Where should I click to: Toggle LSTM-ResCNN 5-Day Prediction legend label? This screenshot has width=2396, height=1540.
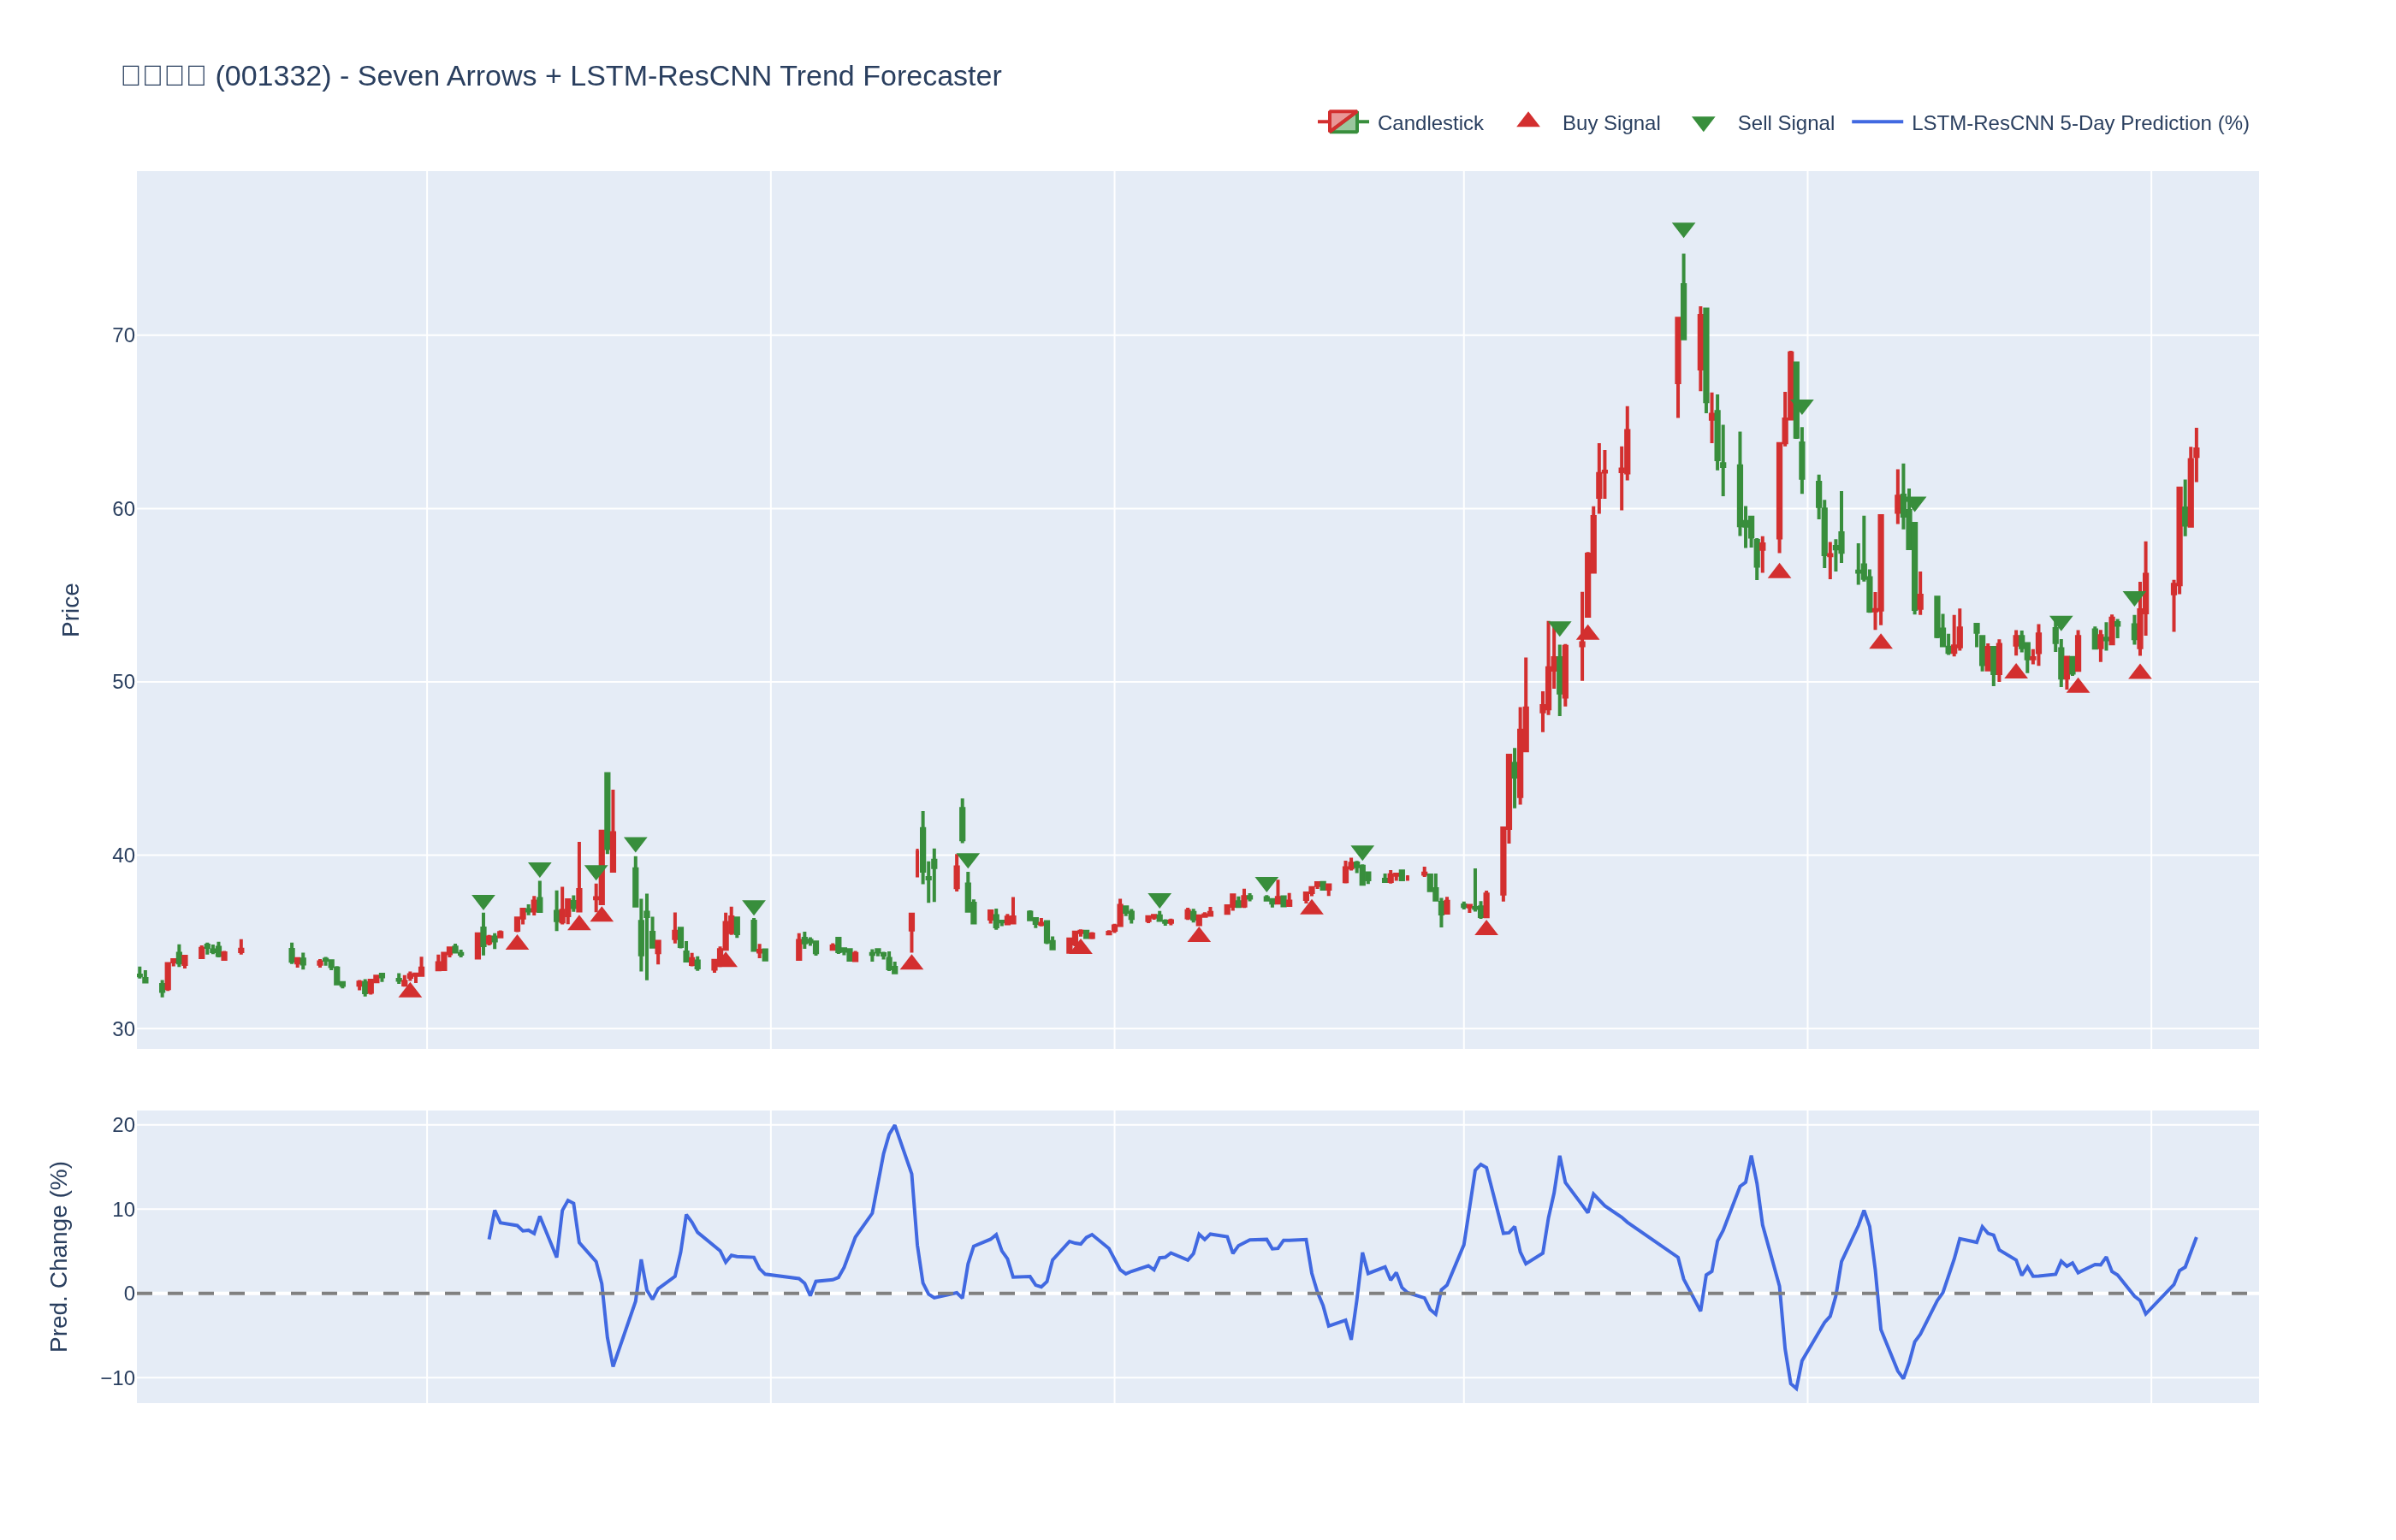coord(2079,123)
